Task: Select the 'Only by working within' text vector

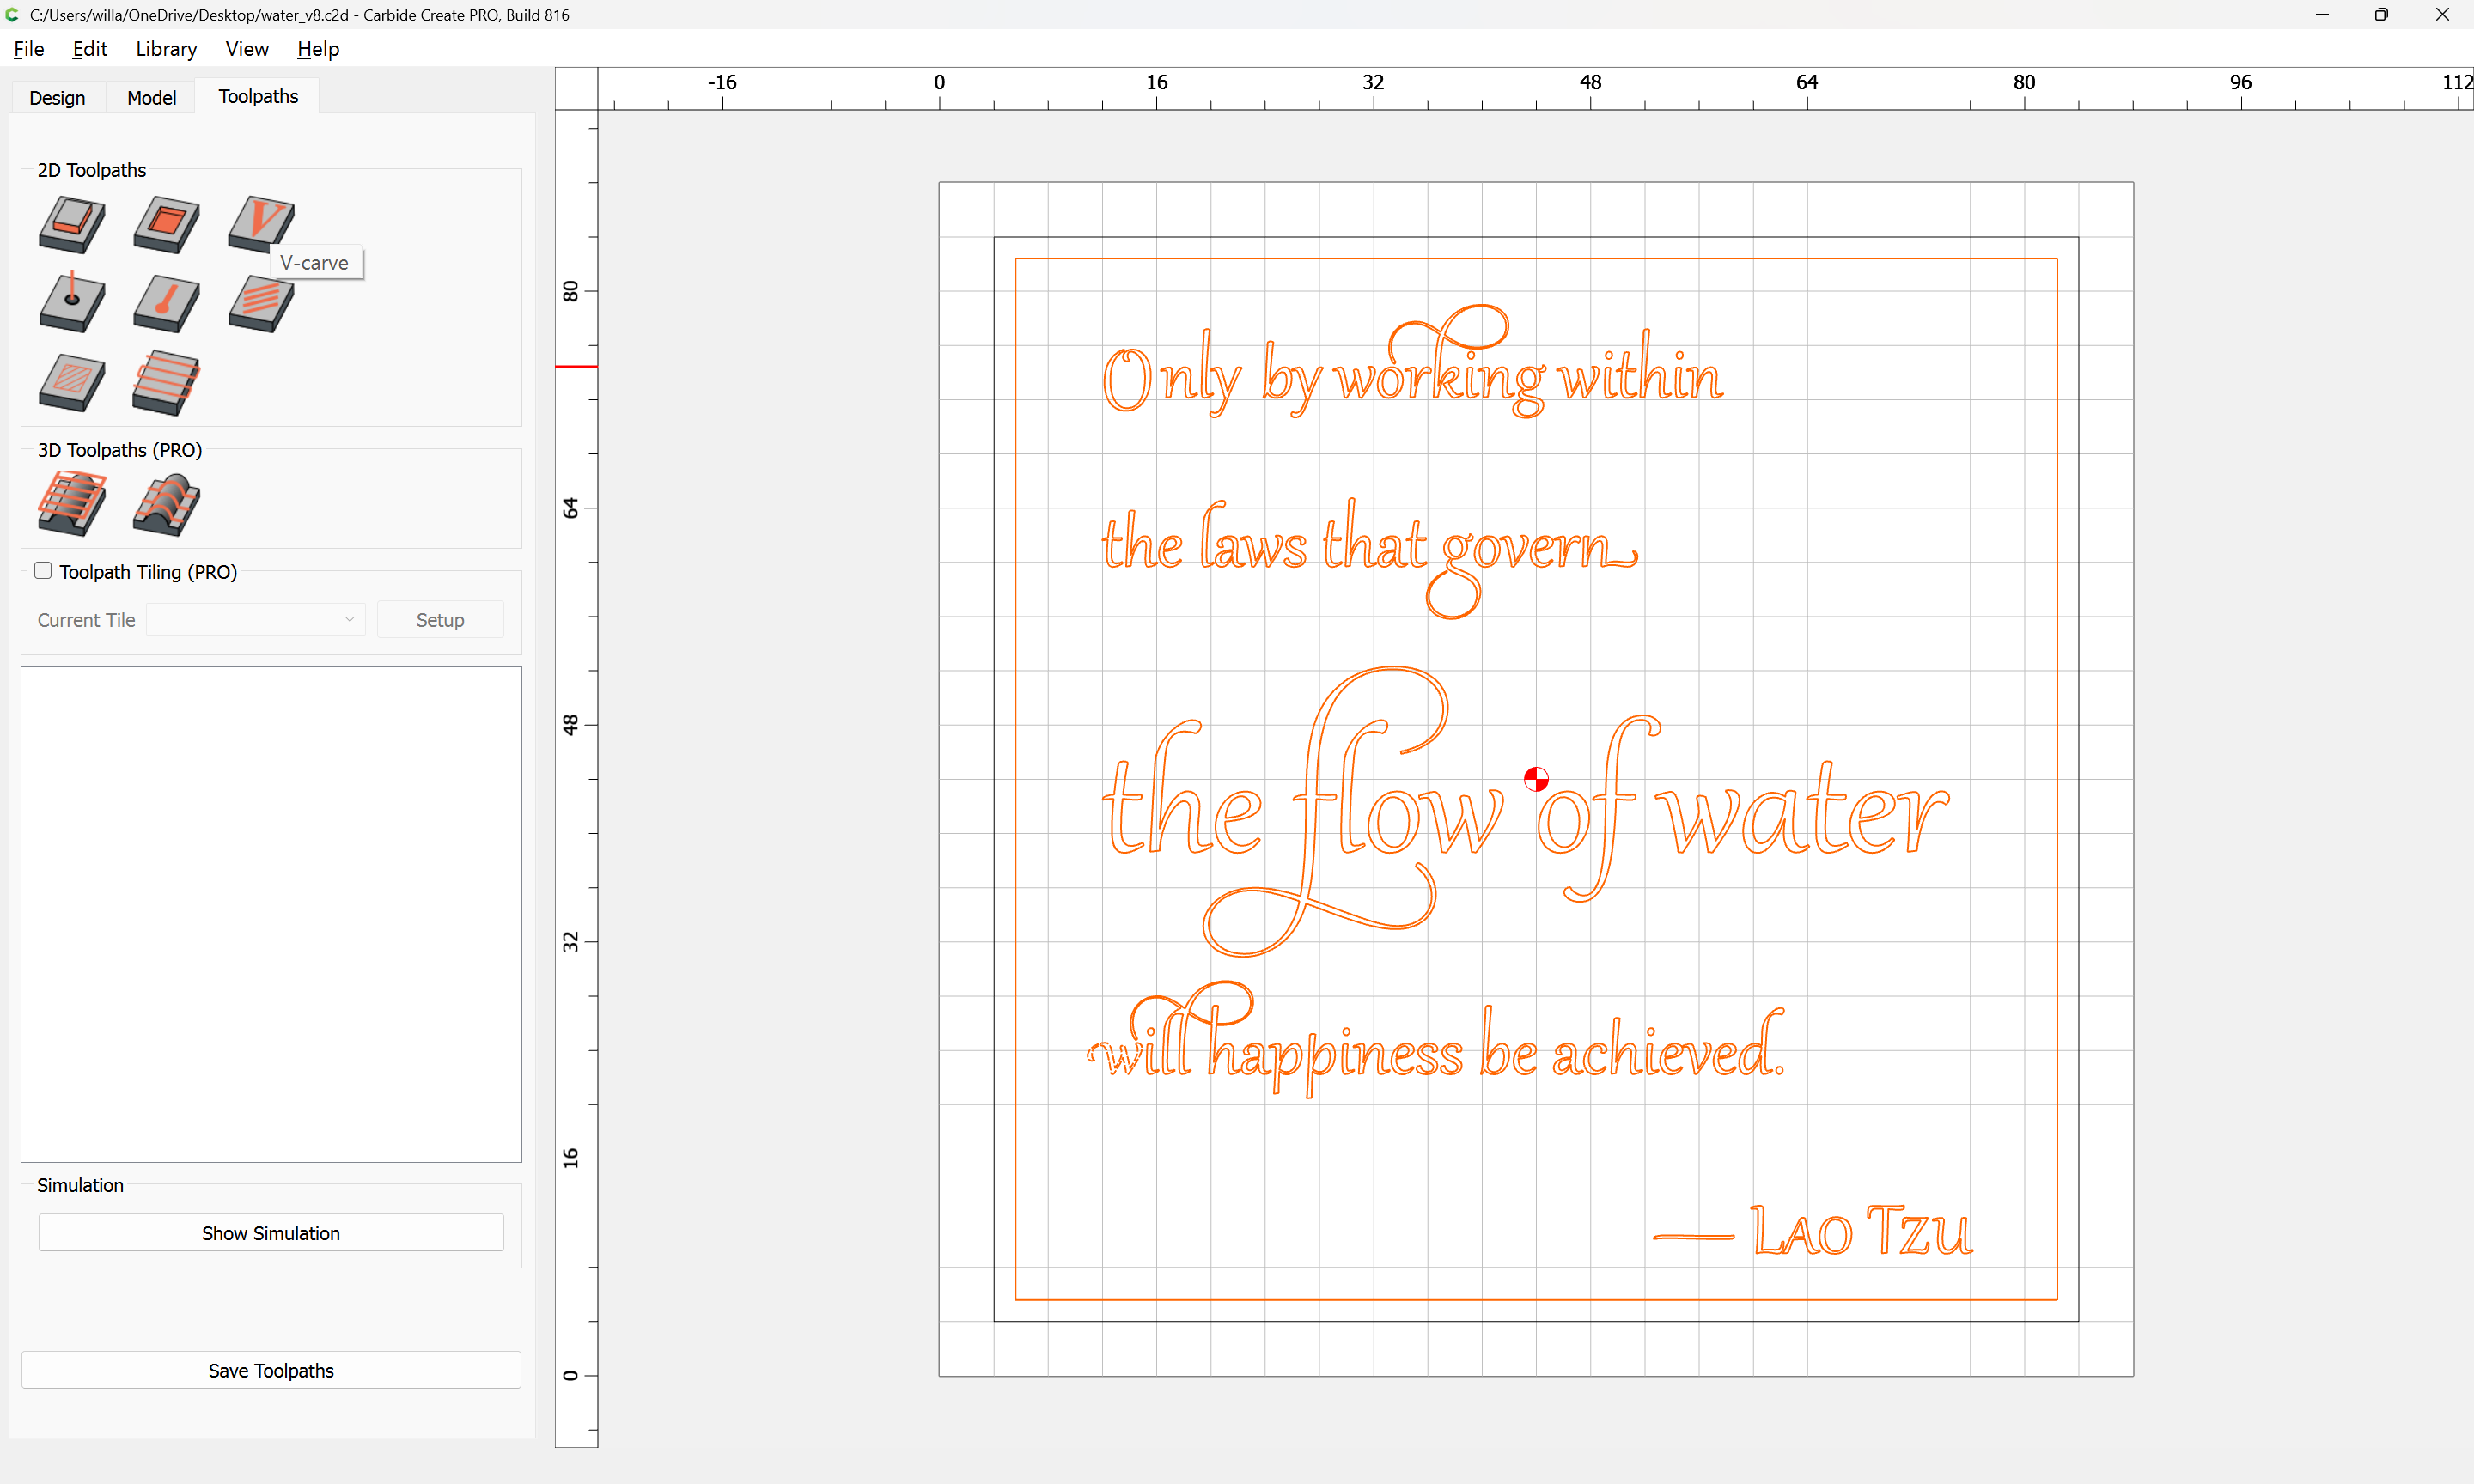Action: coord(1413,362)
